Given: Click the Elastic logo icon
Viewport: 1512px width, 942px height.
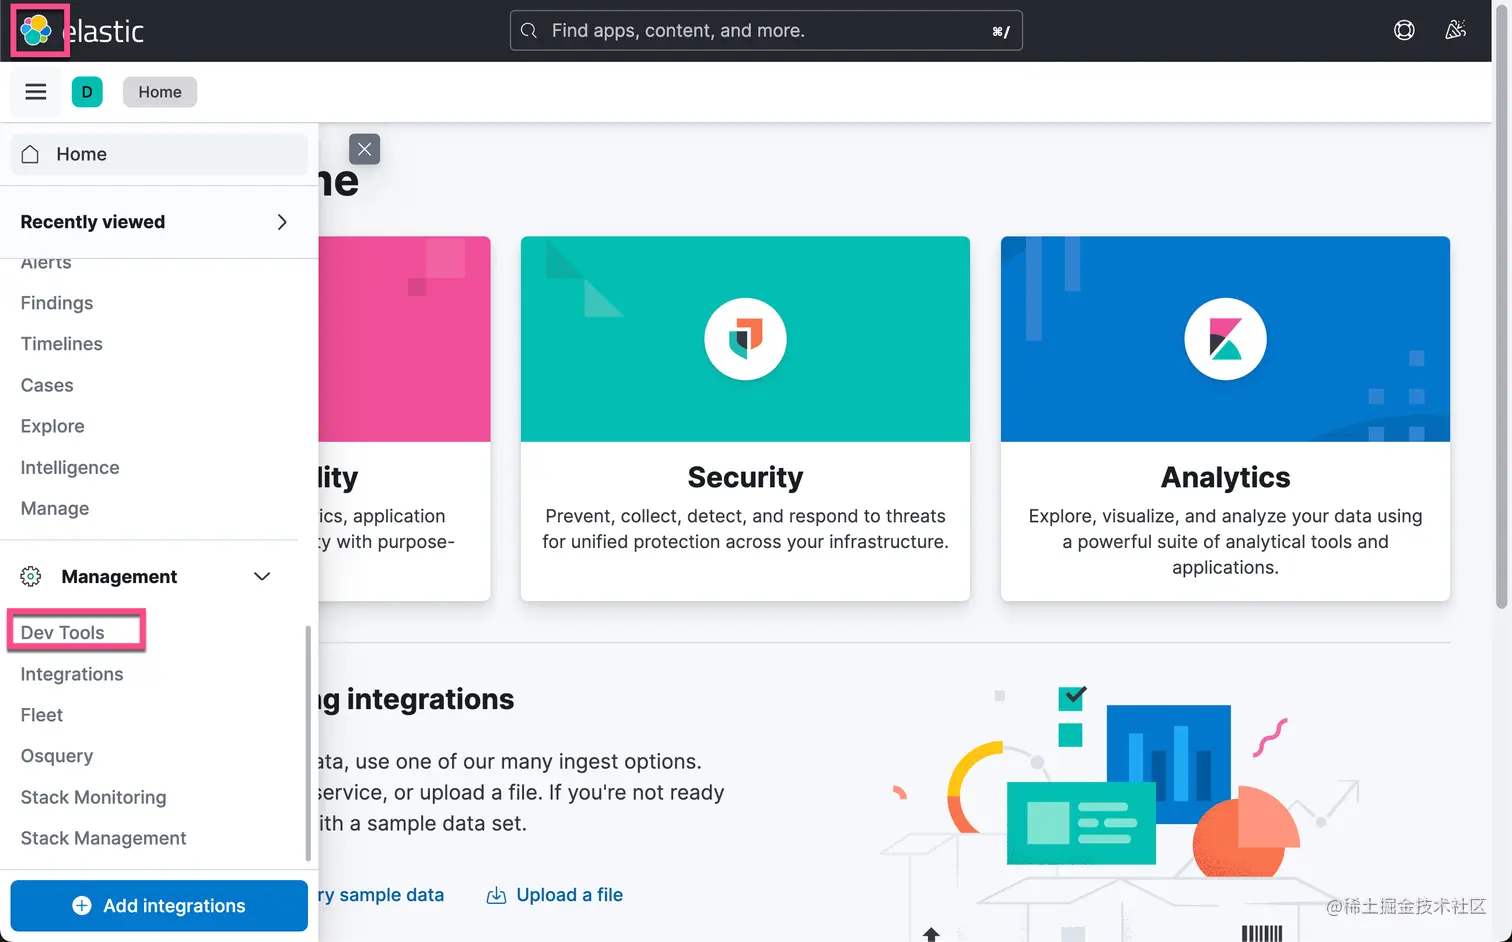Looking at the screenshot, I should tap(38, 30).
